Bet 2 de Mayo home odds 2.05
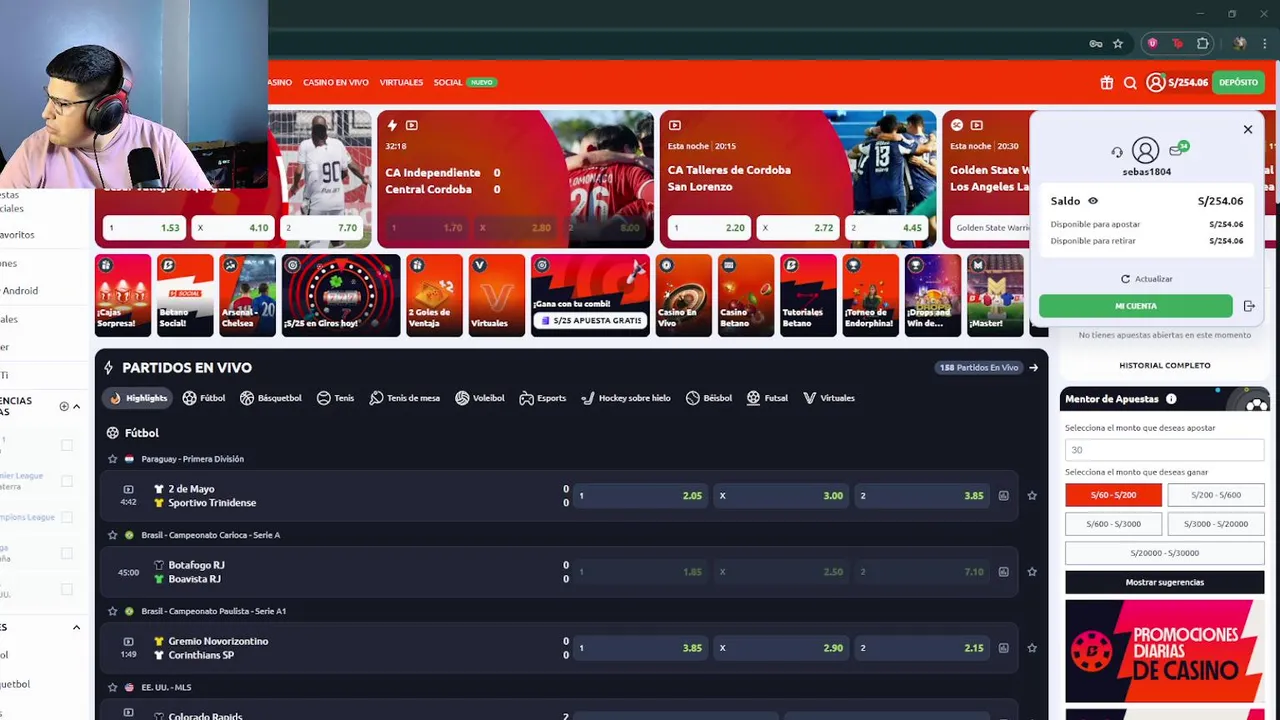1280x720 pixels. coord(641,496)
